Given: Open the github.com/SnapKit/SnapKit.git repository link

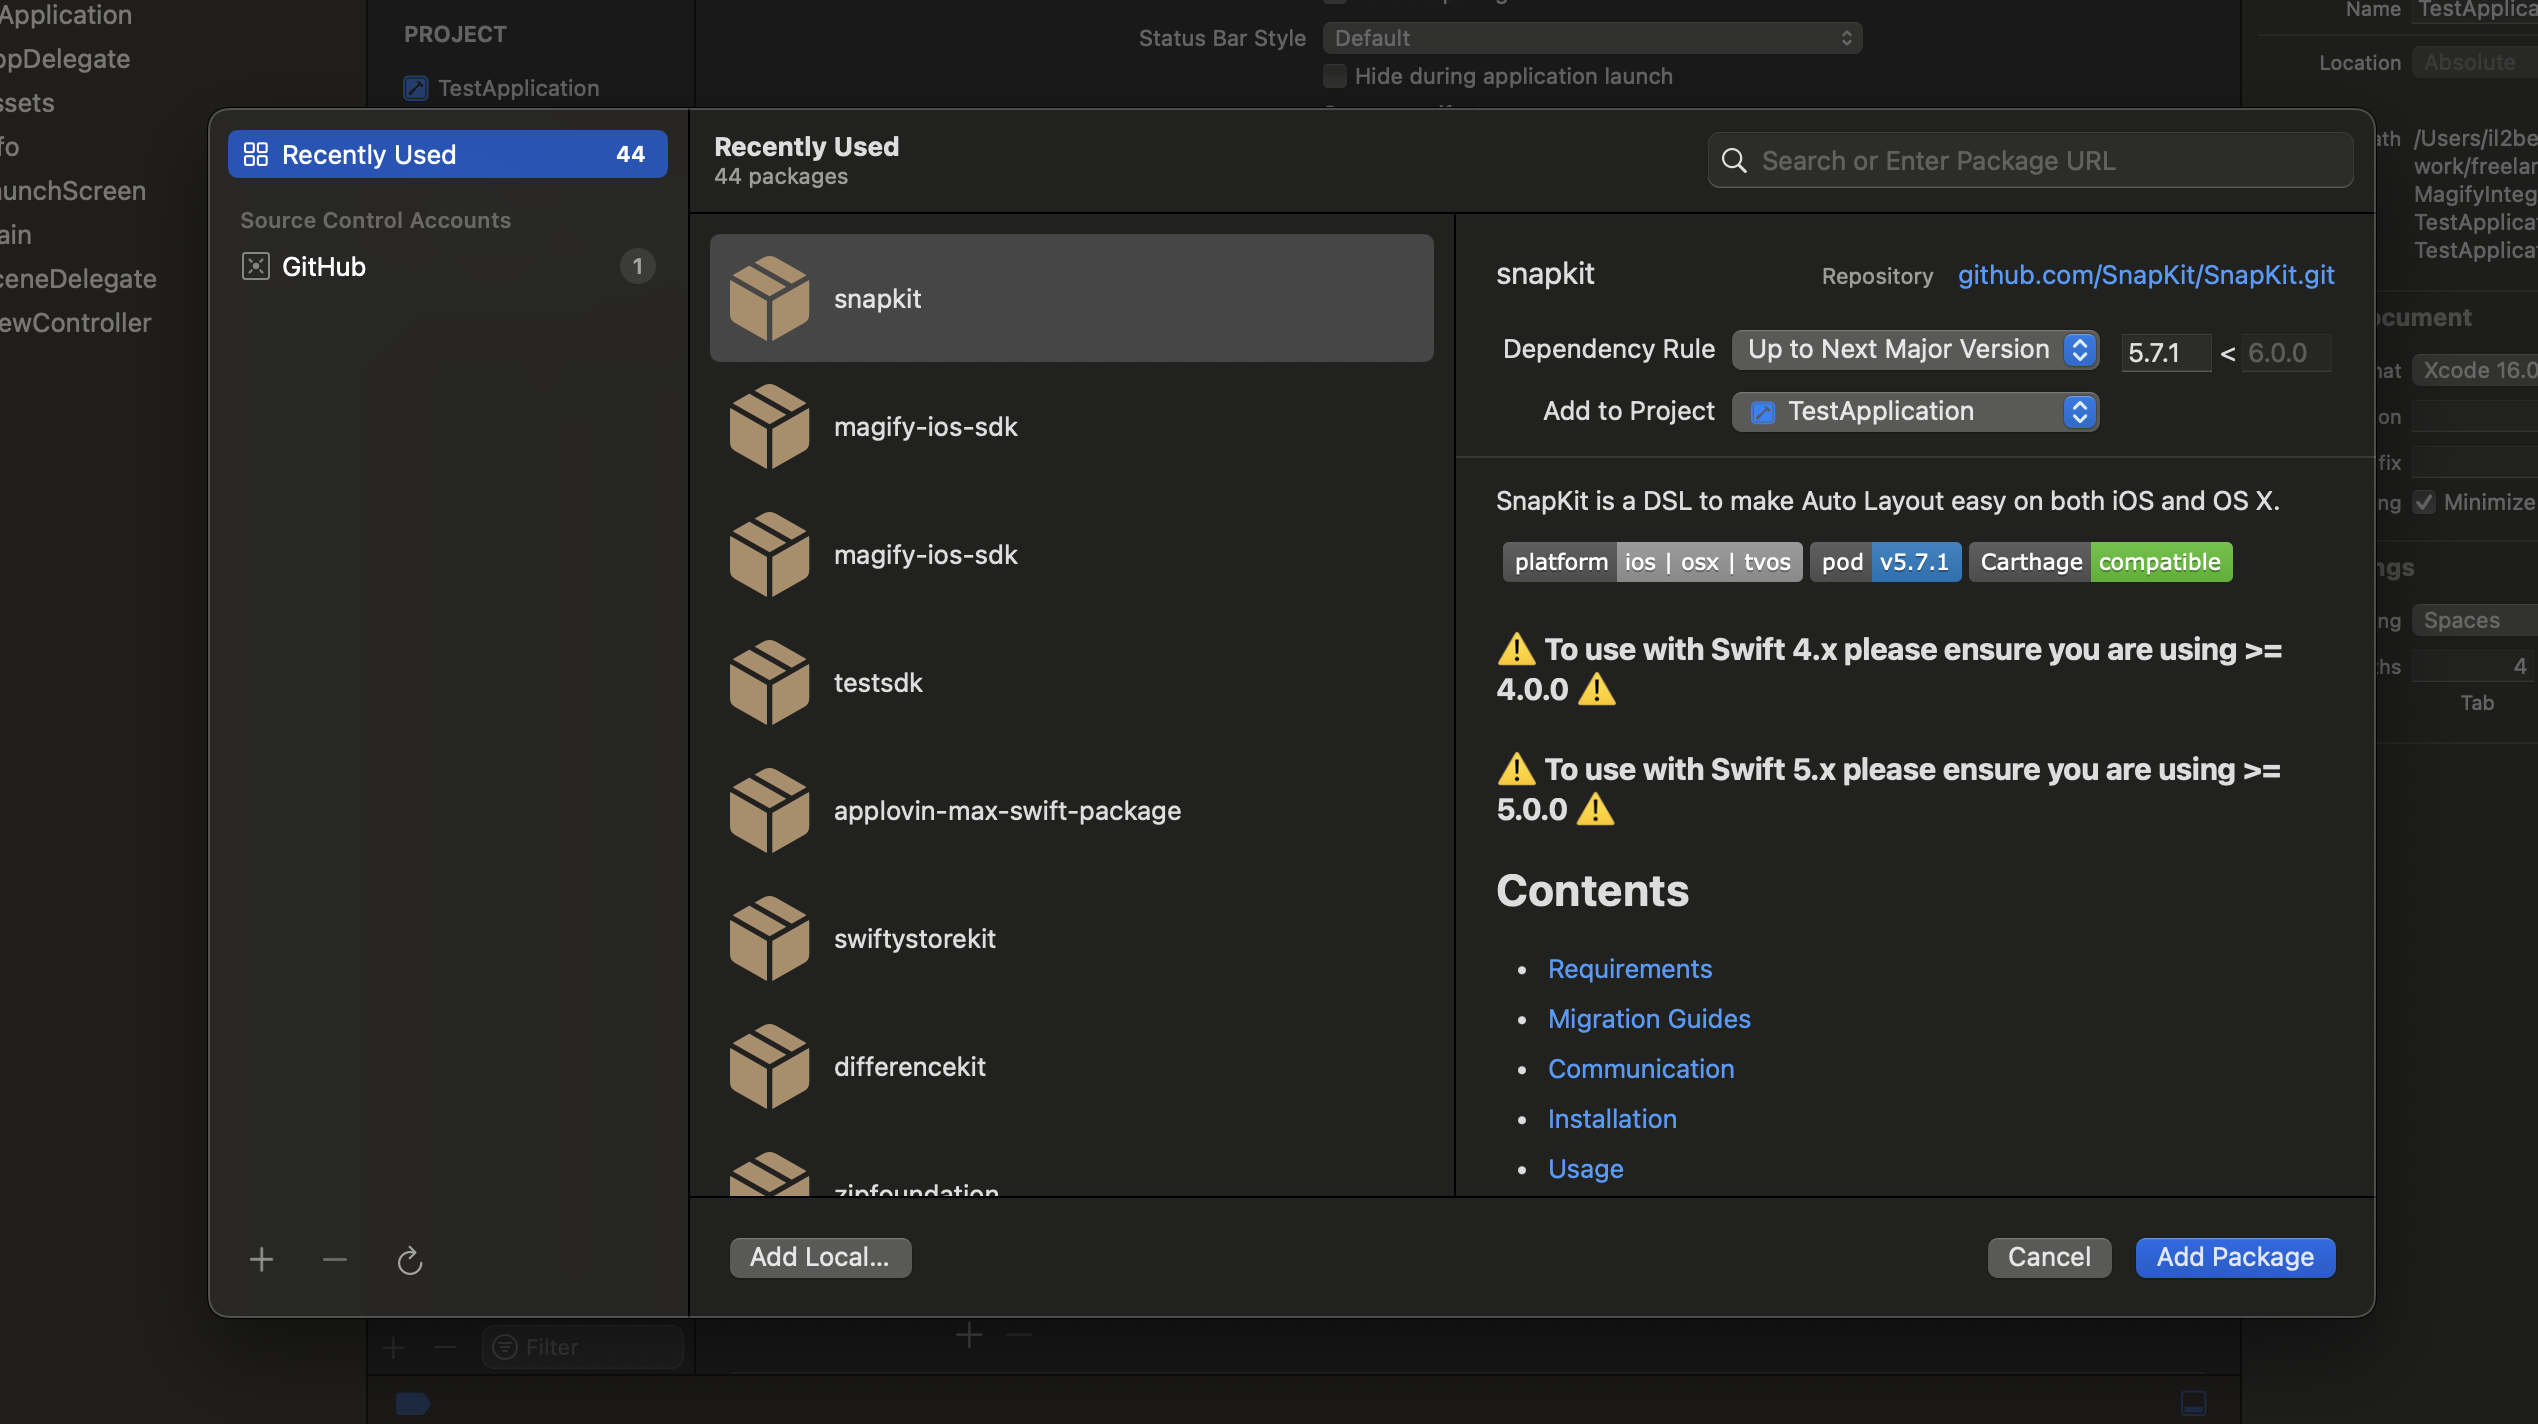Looking at the screenshot, I should pyautogui.click(x=2146, y=275).
